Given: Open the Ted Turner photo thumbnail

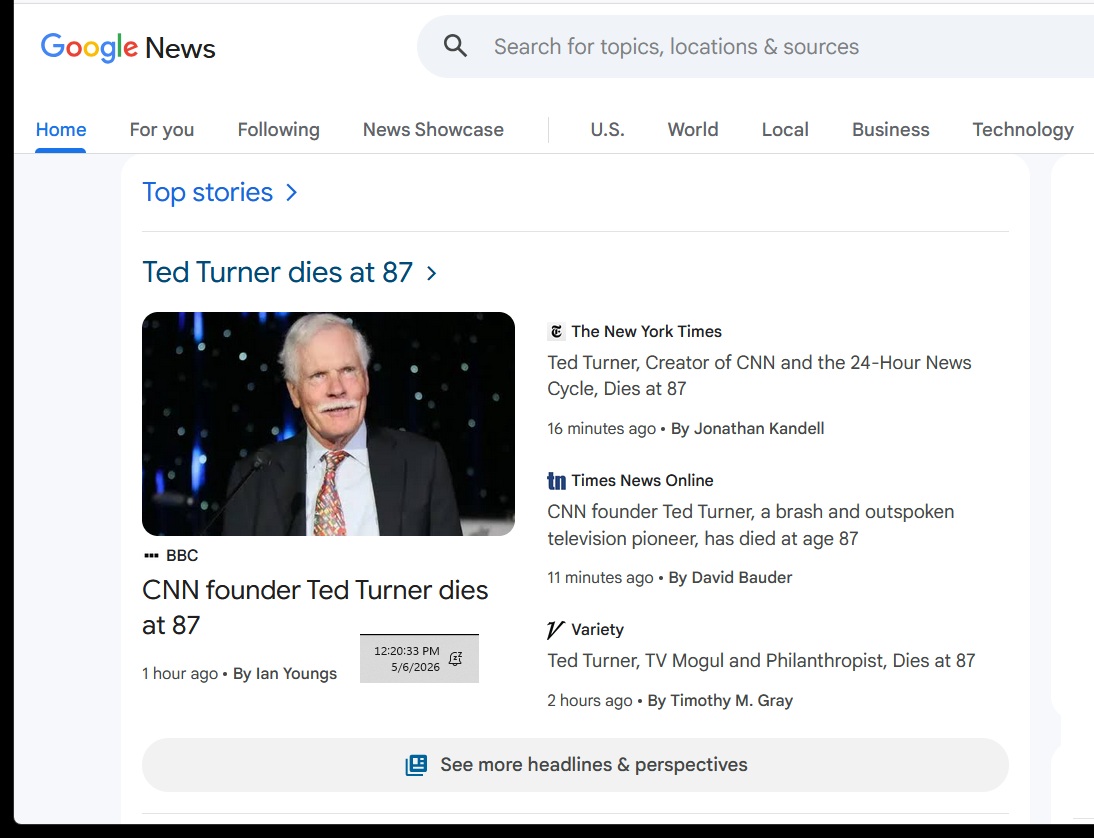Looking at the screenshot, I should (328, 424).
